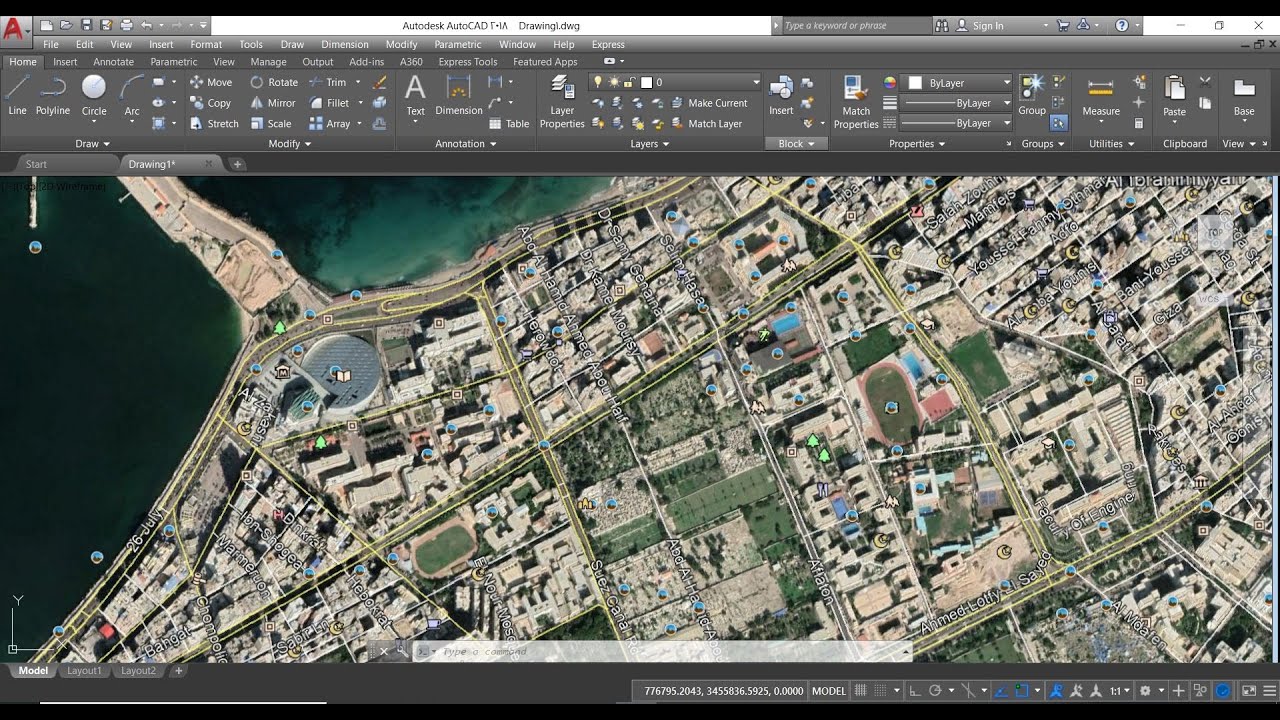
Task: Open the Measure utility
Action: 1101,97
